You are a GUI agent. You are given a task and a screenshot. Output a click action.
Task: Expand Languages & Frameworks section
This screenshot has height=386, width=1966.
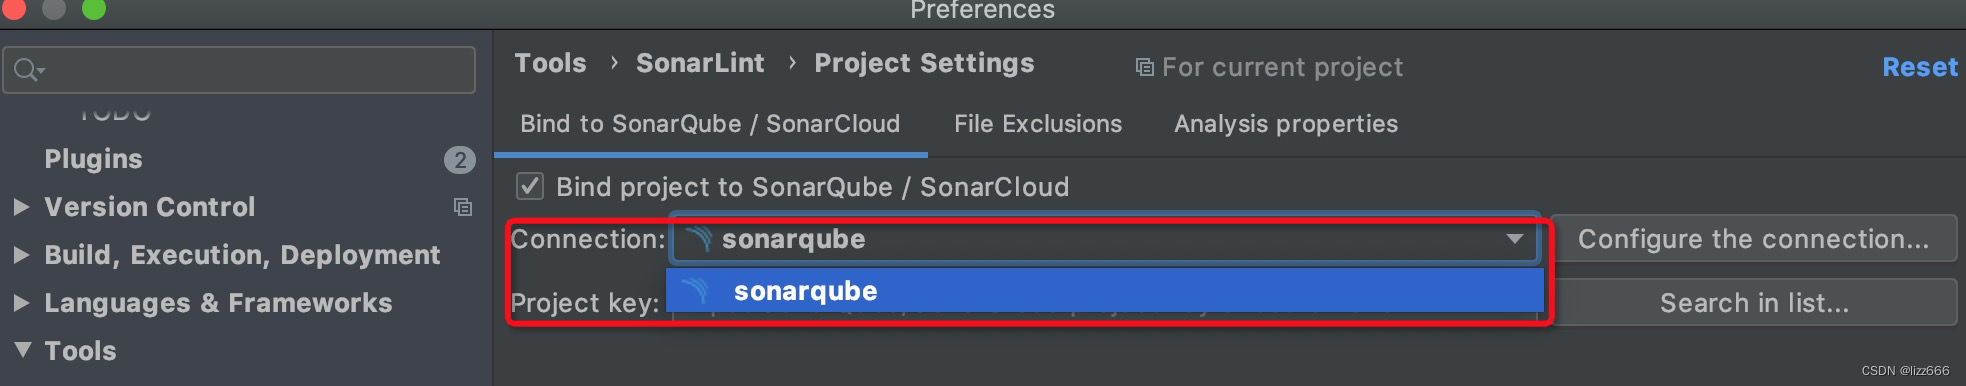click(21, 303)
